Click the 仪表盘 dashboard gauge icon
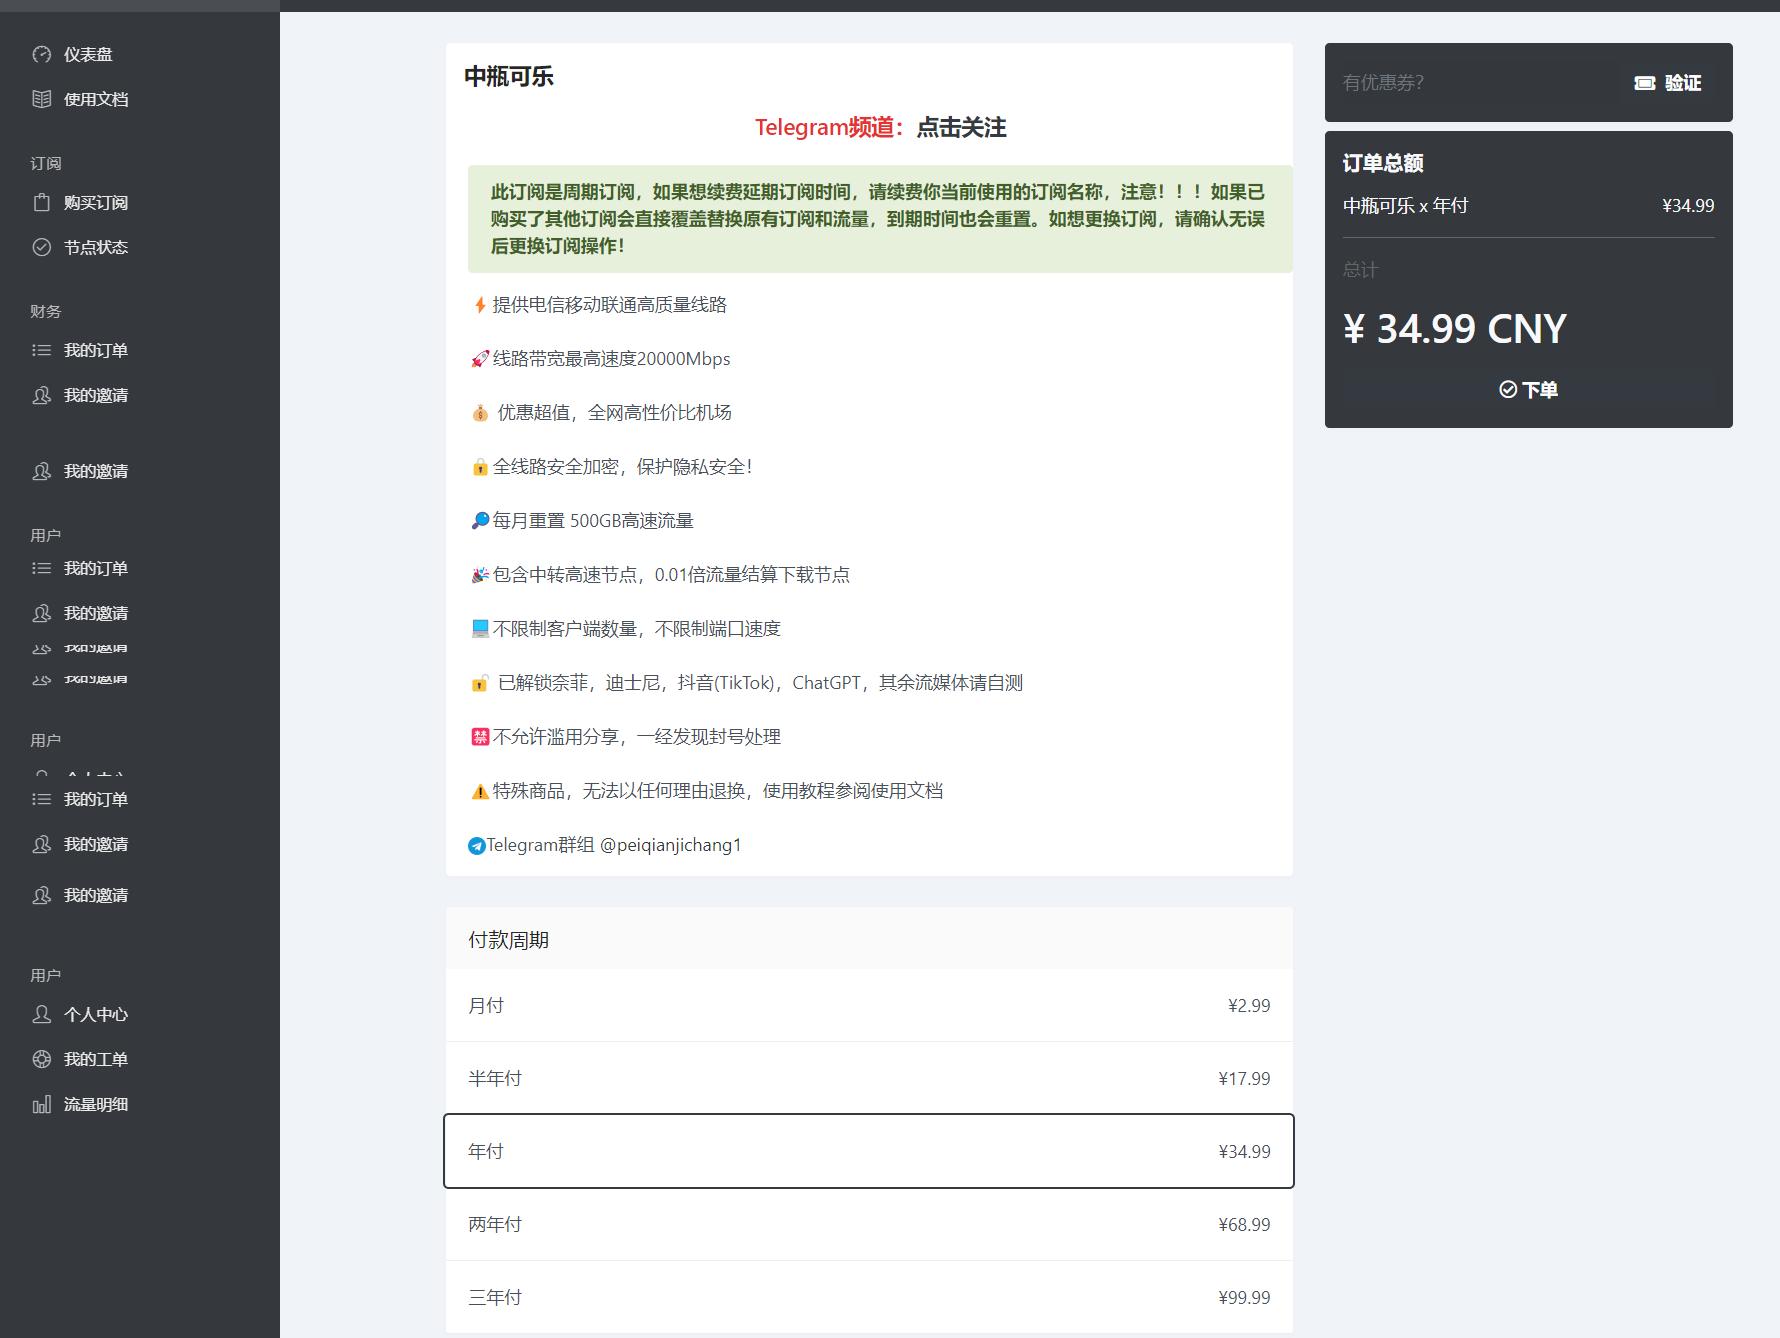Screen dimensions: 1780x1338 (42, 55)
